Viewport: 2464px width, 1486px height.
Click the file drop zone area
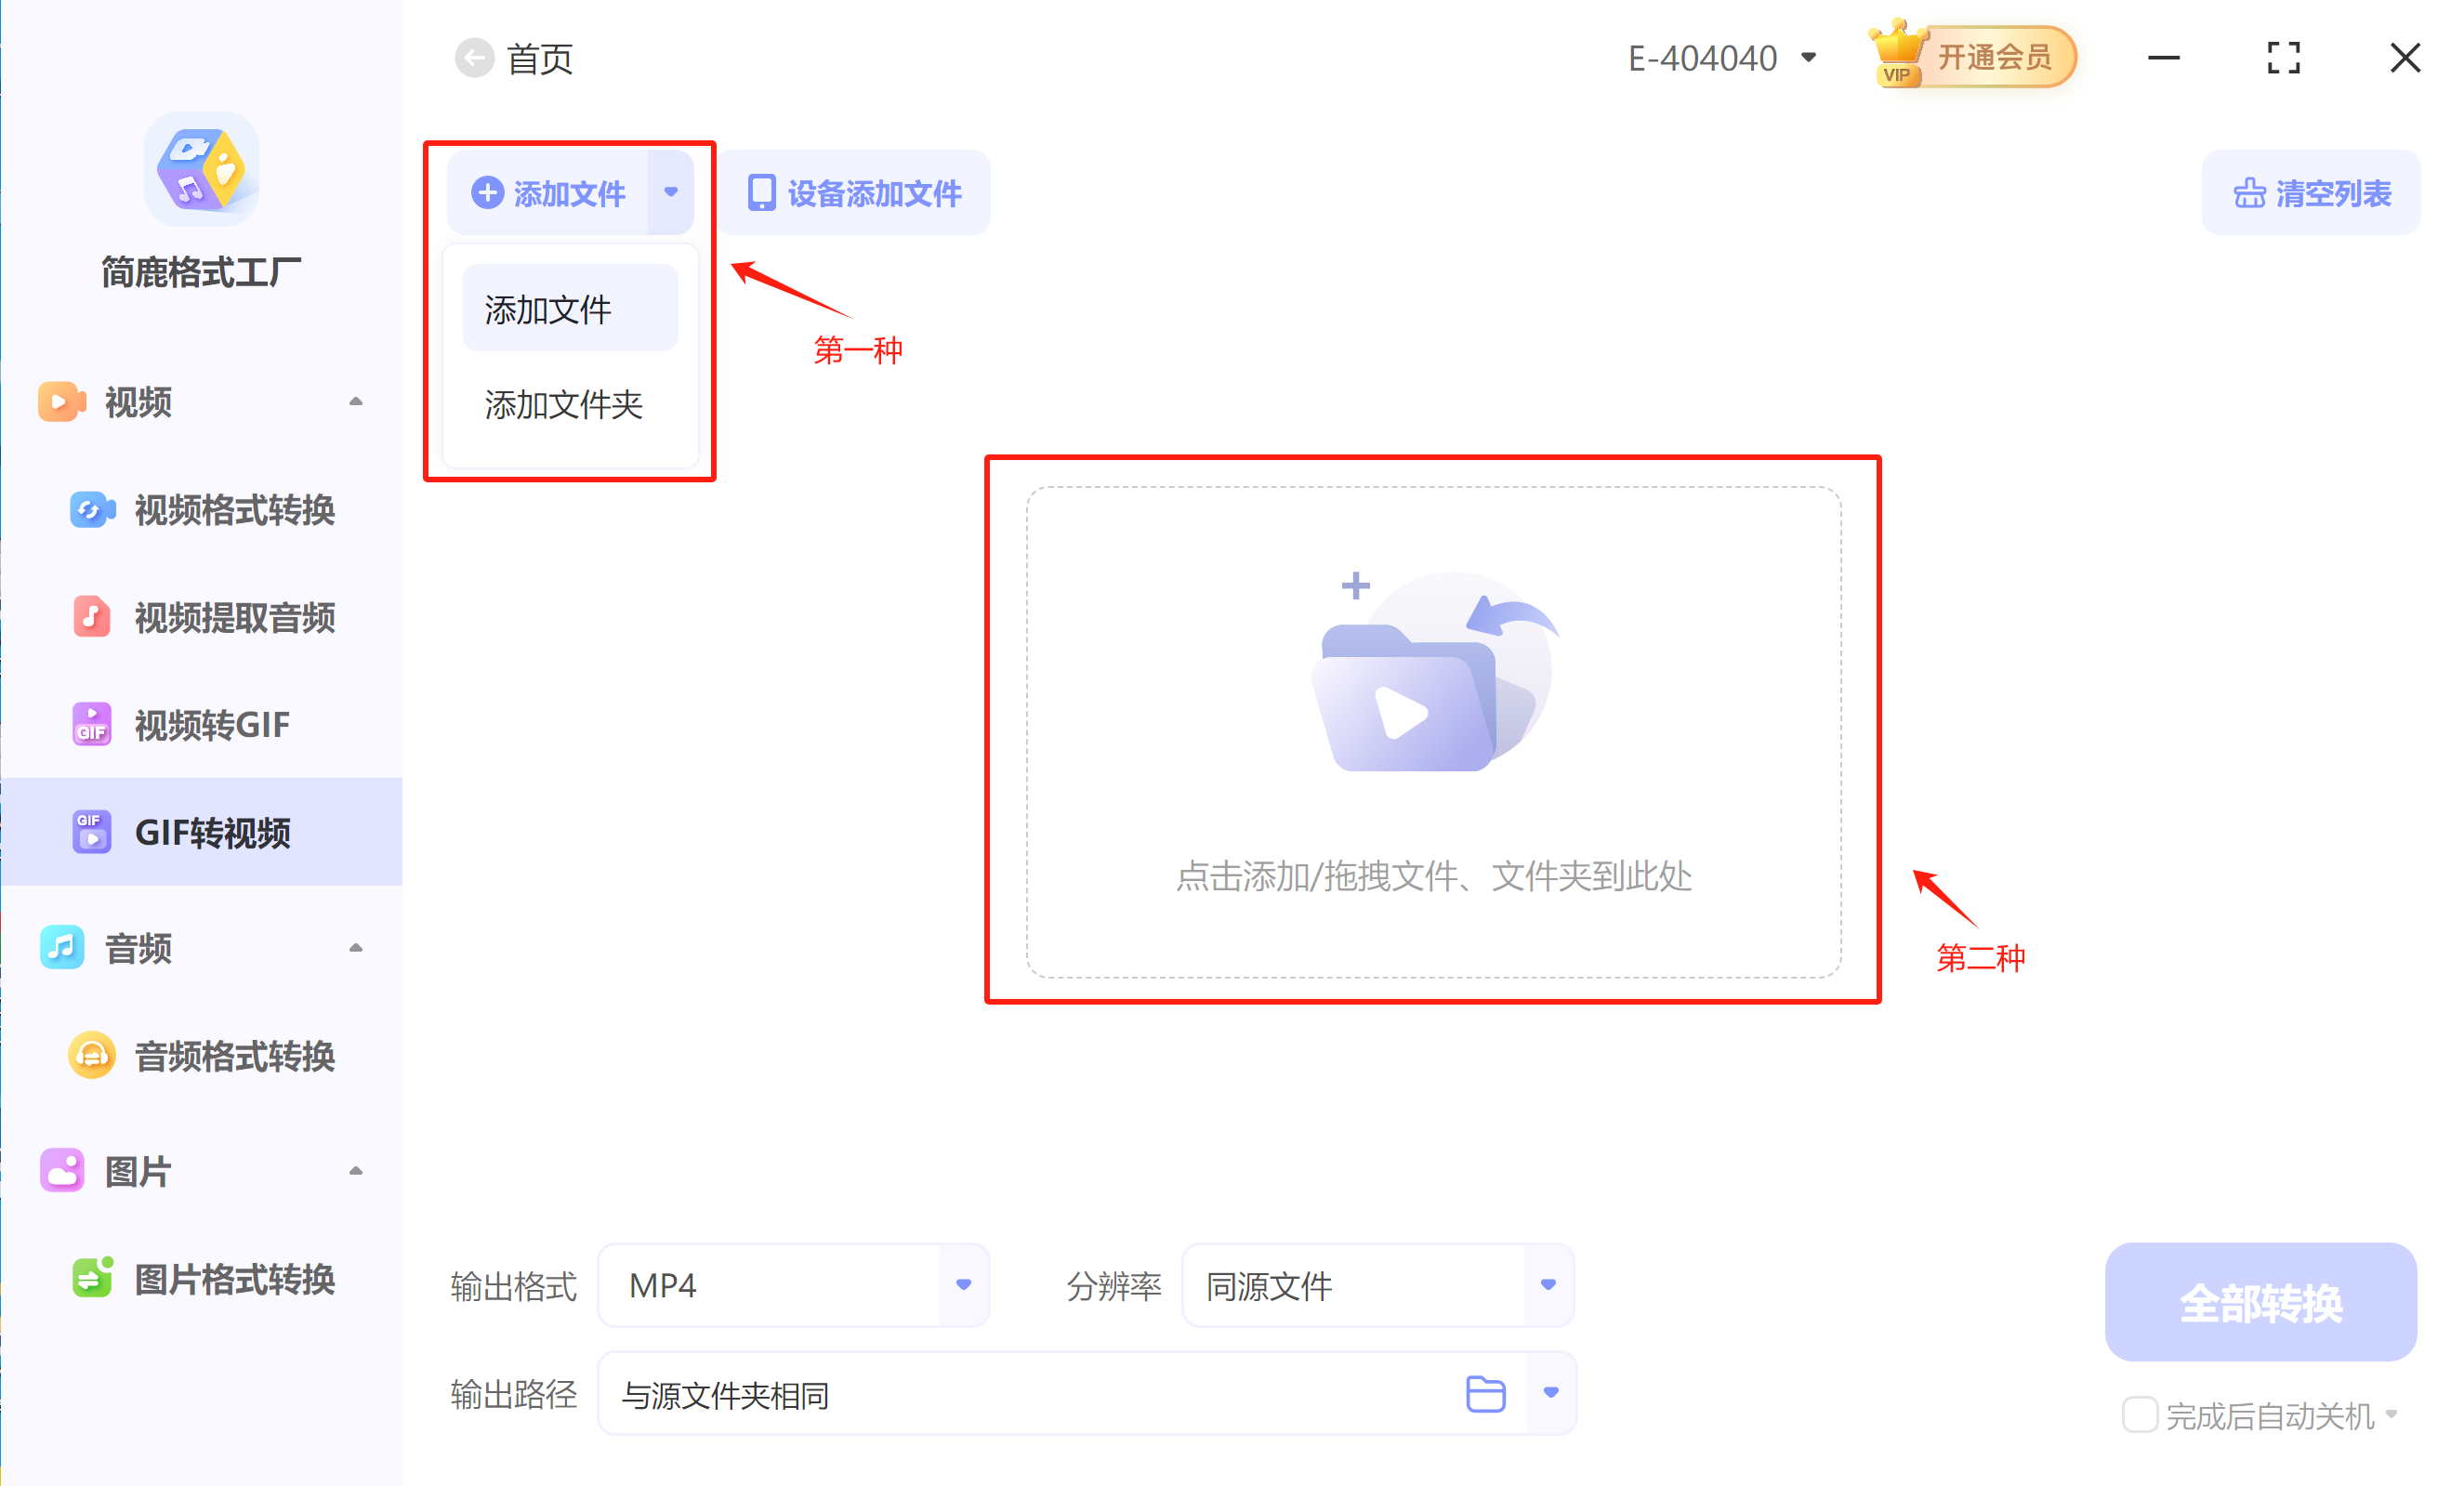tap(1433, 732)
